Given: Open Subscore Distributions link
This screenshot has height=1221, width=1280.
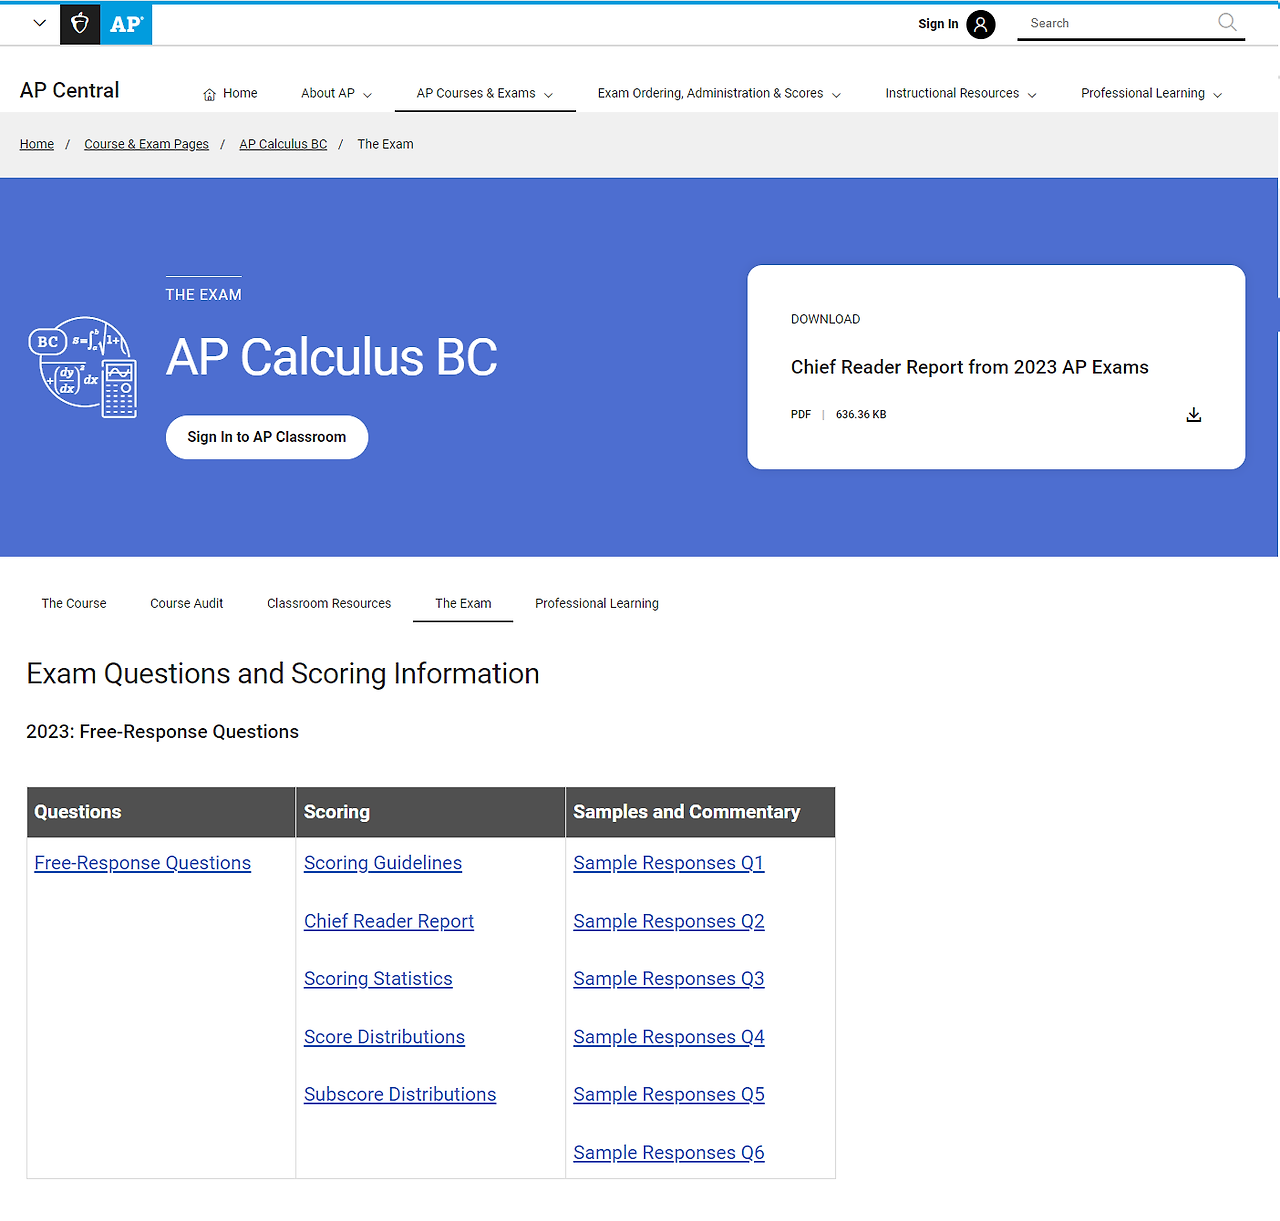Looking at the screenshot, I should (x=400, y=1094).
